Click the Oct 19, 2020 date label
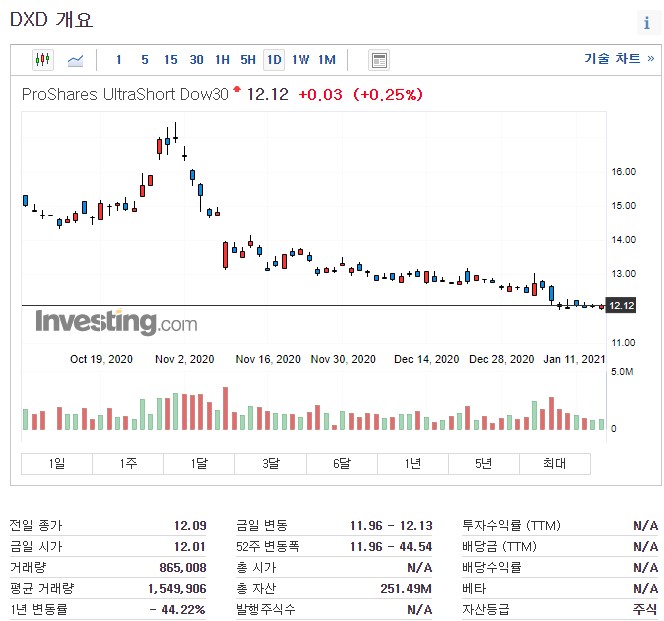Screen dimensions: 664x621 click(101, 359)
